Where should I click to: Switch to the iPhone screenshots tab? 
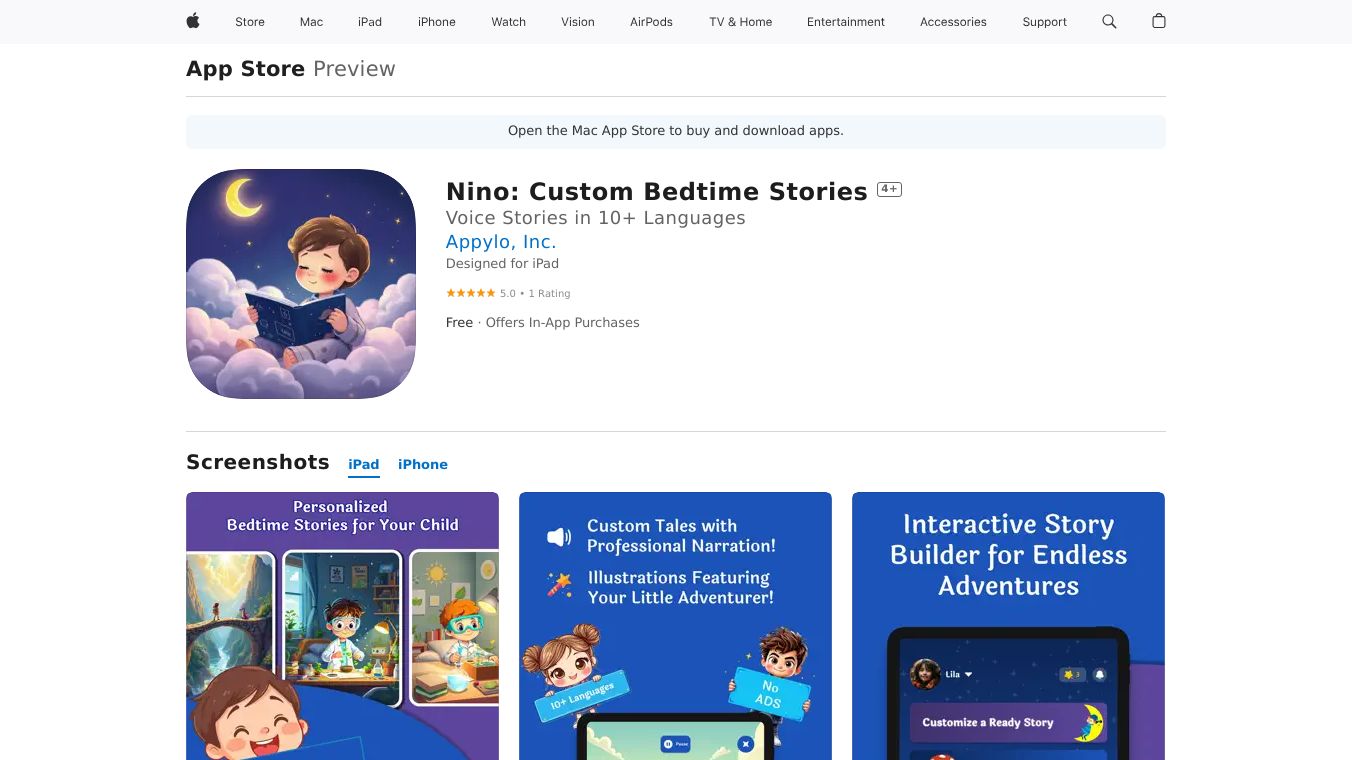pos(423,464)
